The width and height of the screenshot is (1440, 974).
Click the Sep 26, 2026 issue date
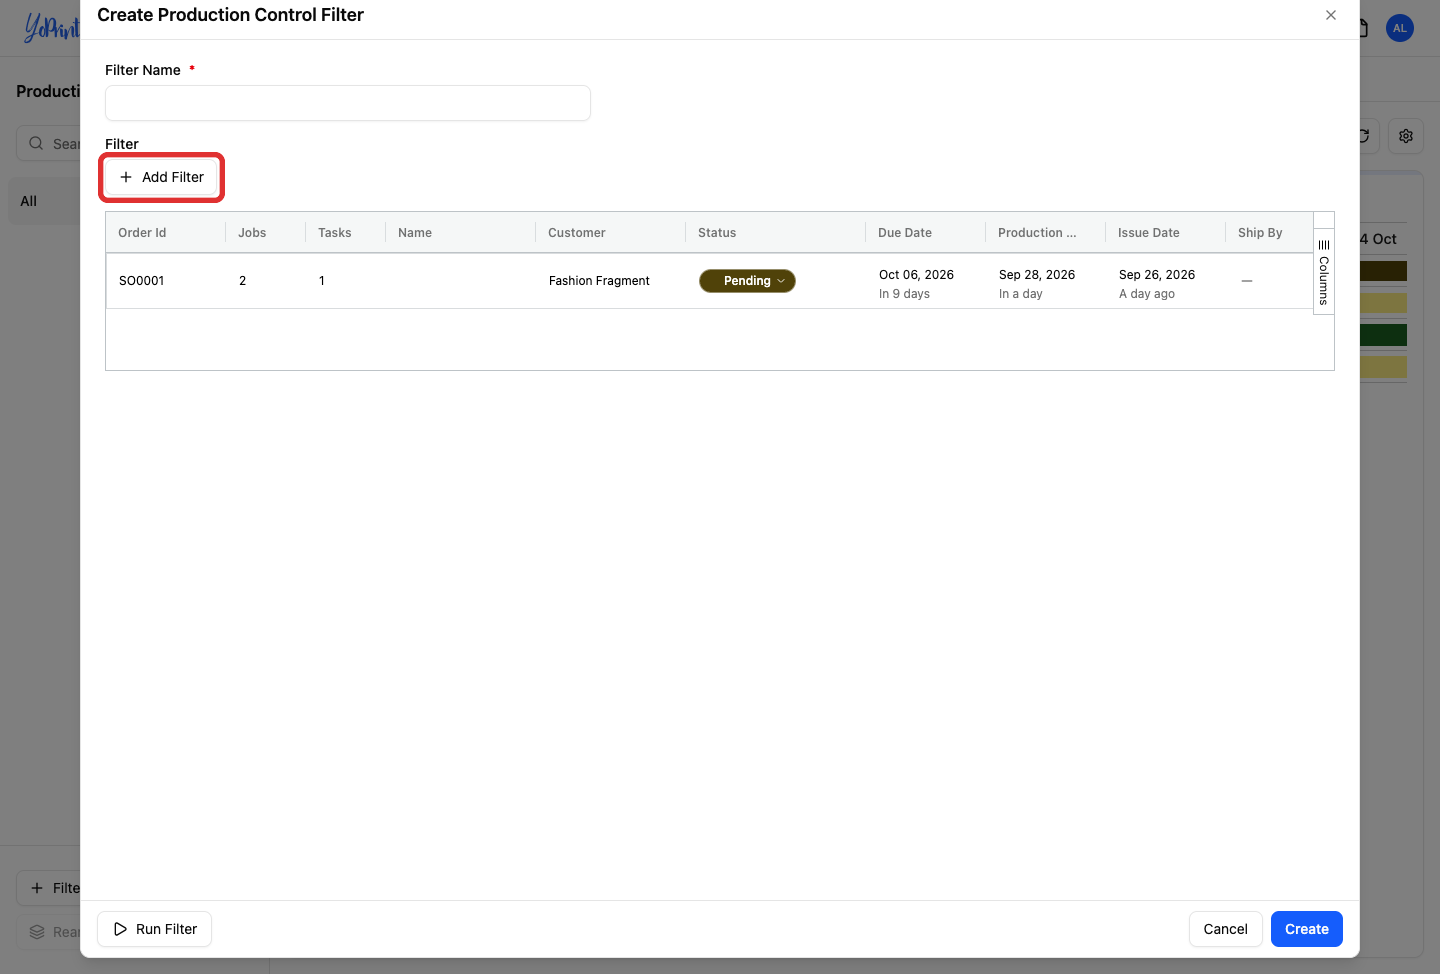[1157, 275]
